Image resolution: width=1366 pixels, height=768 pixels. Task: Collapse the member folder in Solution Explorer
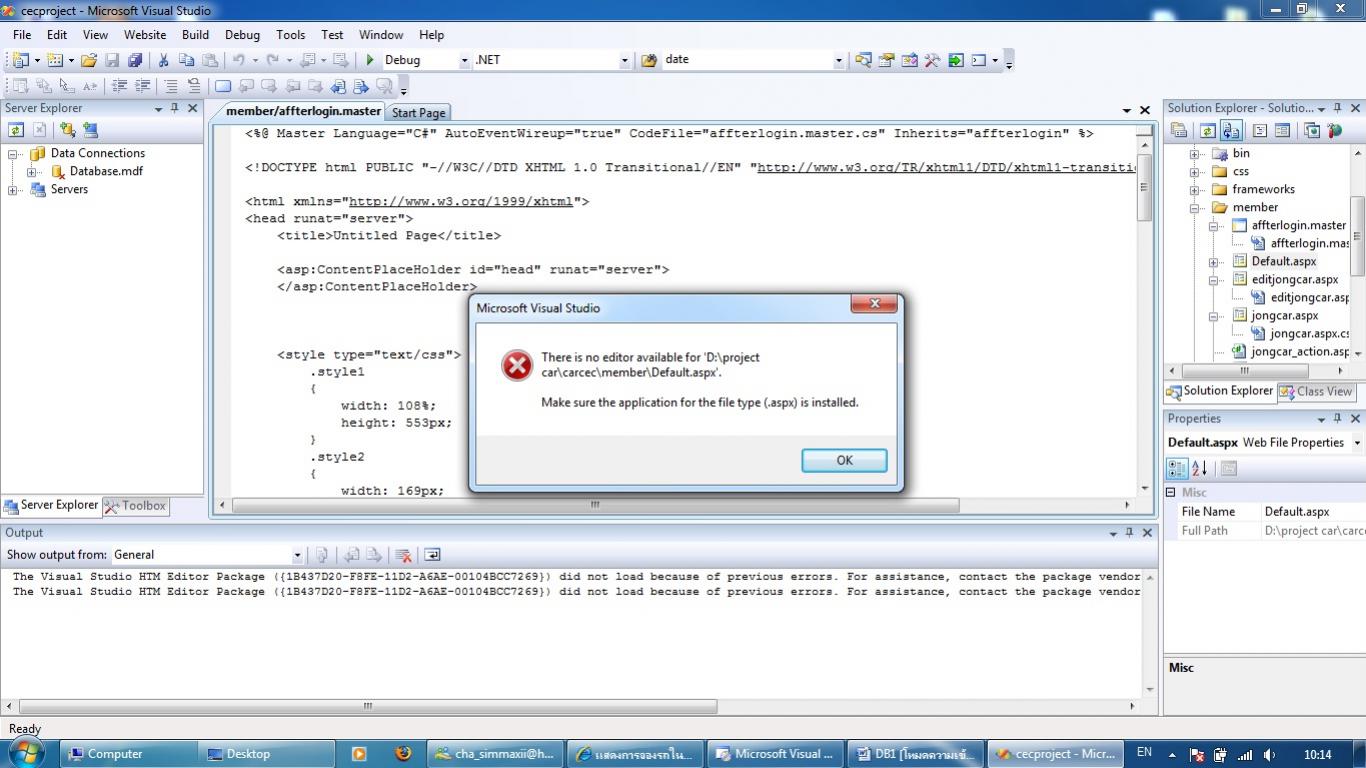1195,208
